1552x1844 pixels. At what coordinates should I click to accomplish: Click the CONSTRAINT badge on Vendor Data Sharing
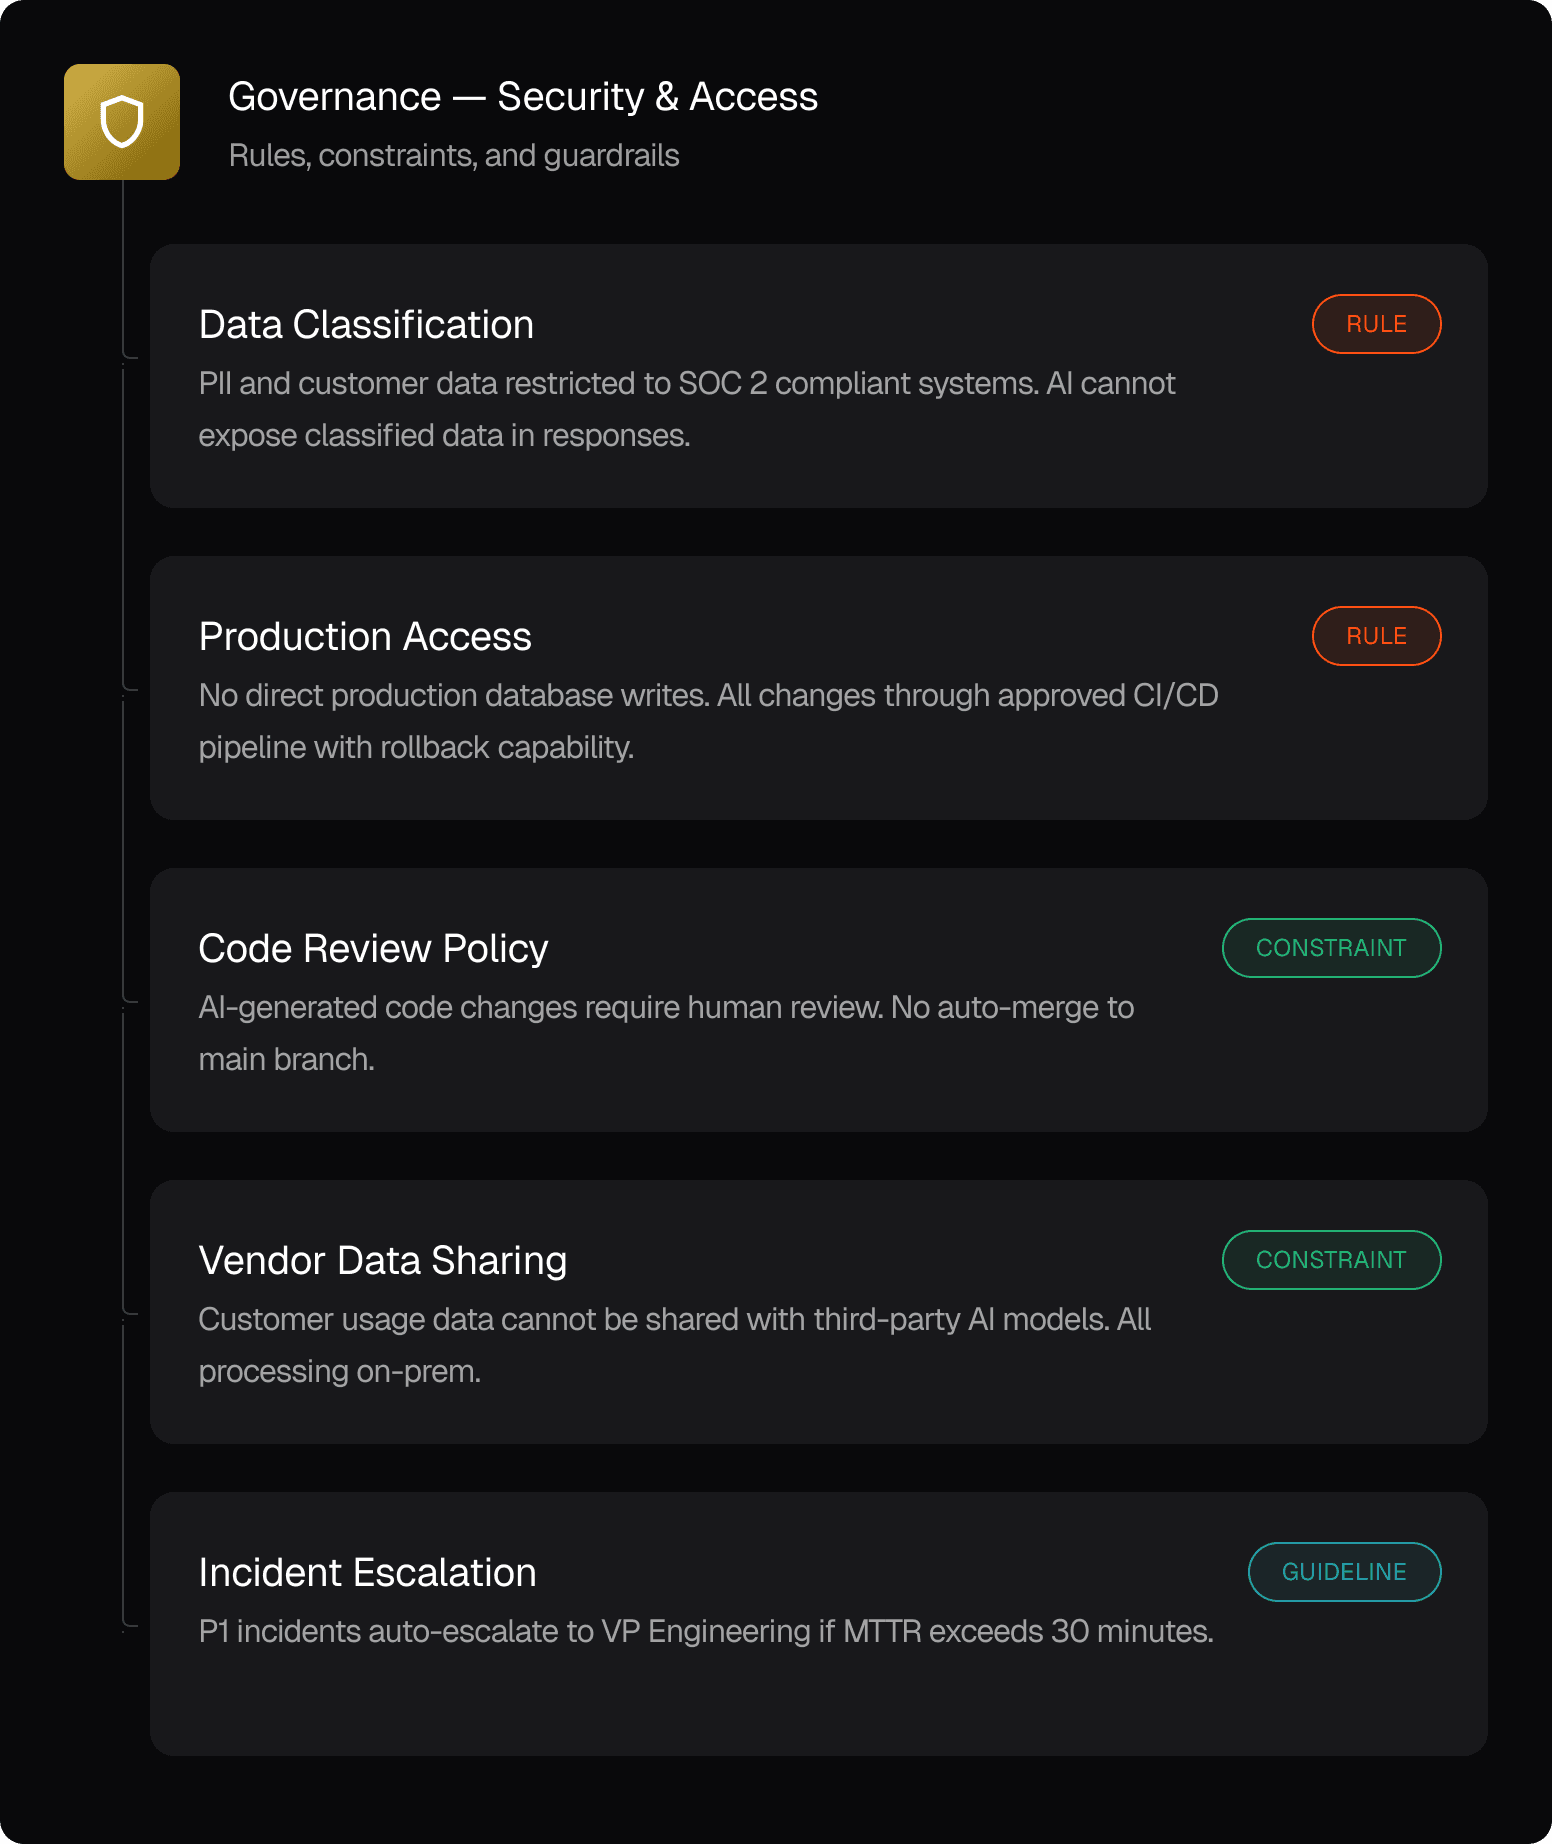pyautogui.click(x=1331, y=1260)
